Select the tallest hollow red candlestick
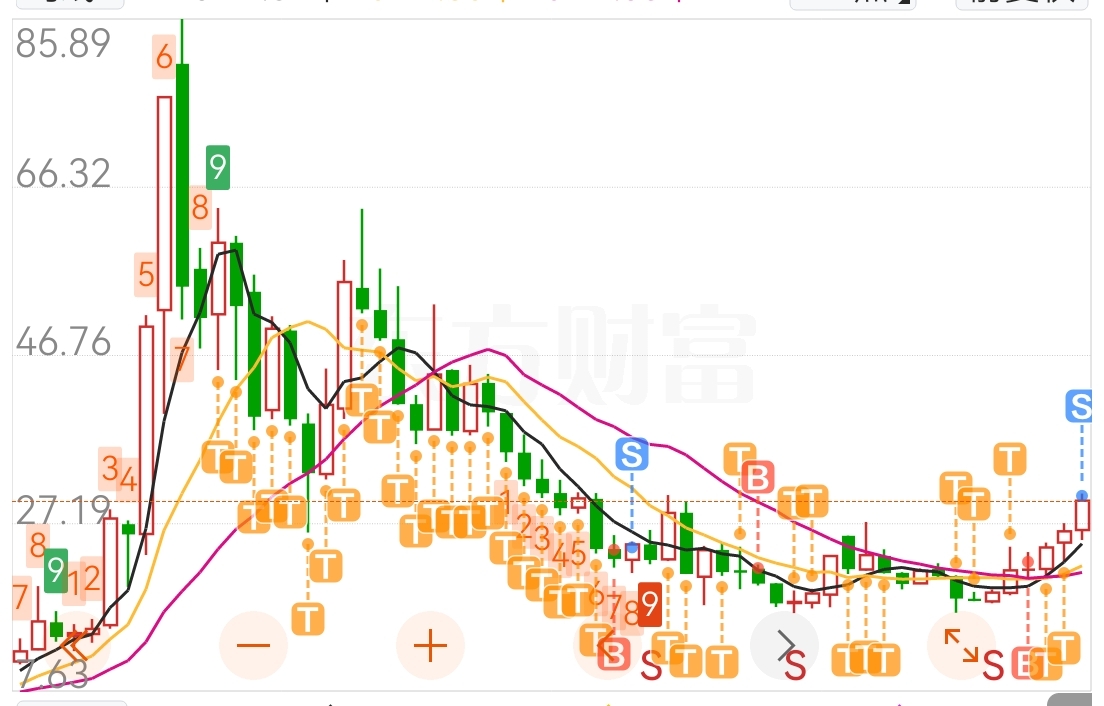 pyautogui.click(x=164, y=203)
